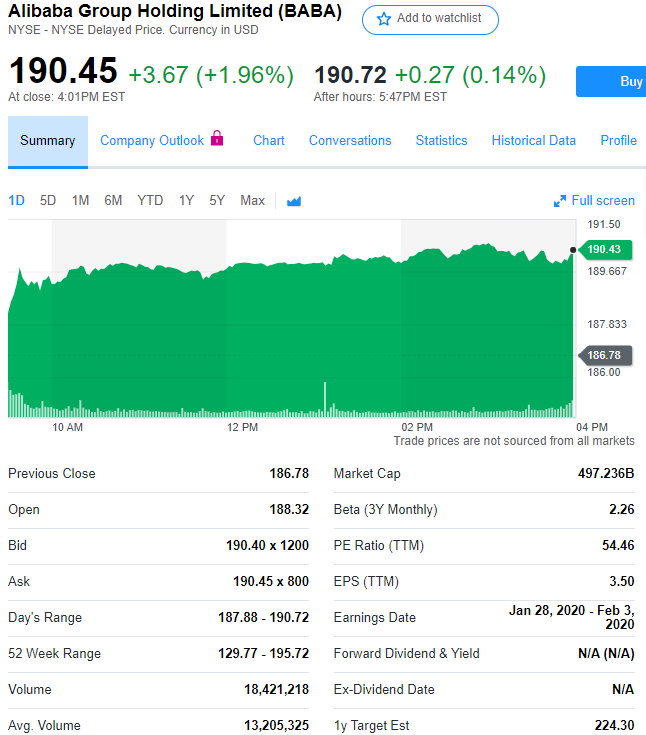This screenshot has height=735, width=646.
Task: Select the Max chart range
Action: click(252, 201)
